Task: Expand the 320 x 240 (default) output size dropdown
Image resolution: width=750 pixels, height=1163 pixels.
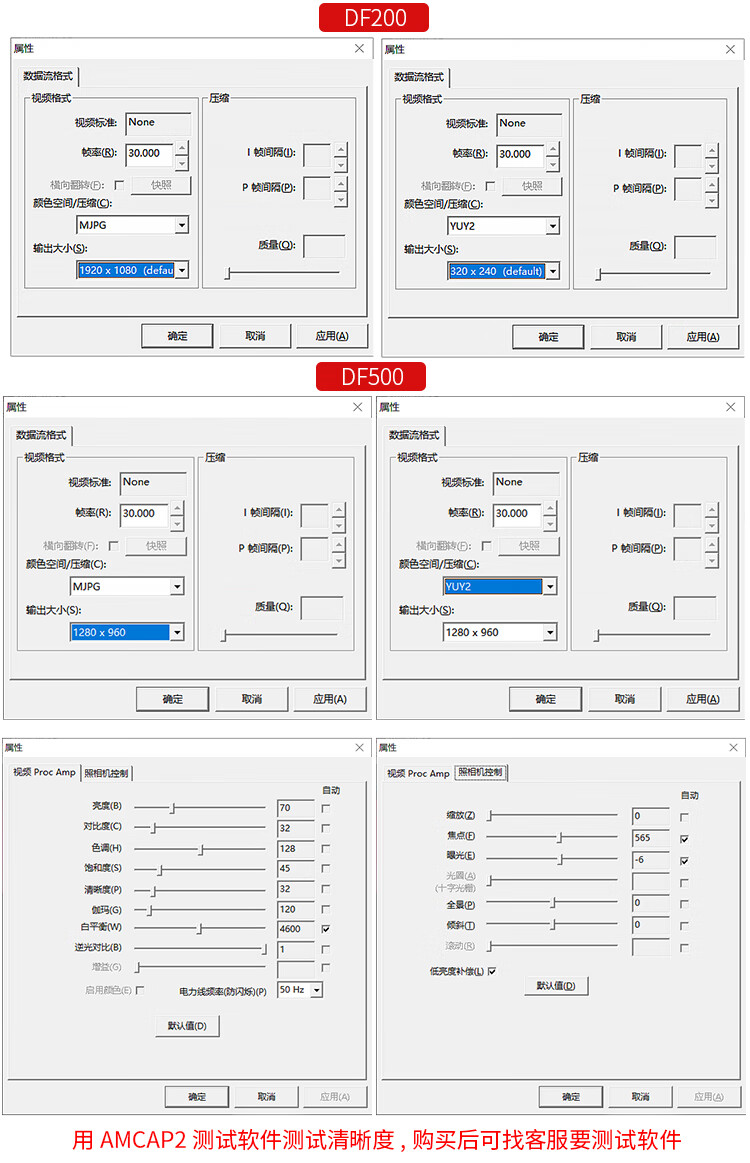Action: 552,271
